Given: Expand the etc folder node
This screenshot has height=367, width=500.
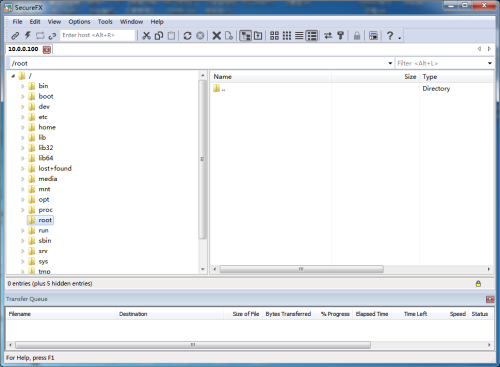Looking at the screenshot, I should (23, 117).
